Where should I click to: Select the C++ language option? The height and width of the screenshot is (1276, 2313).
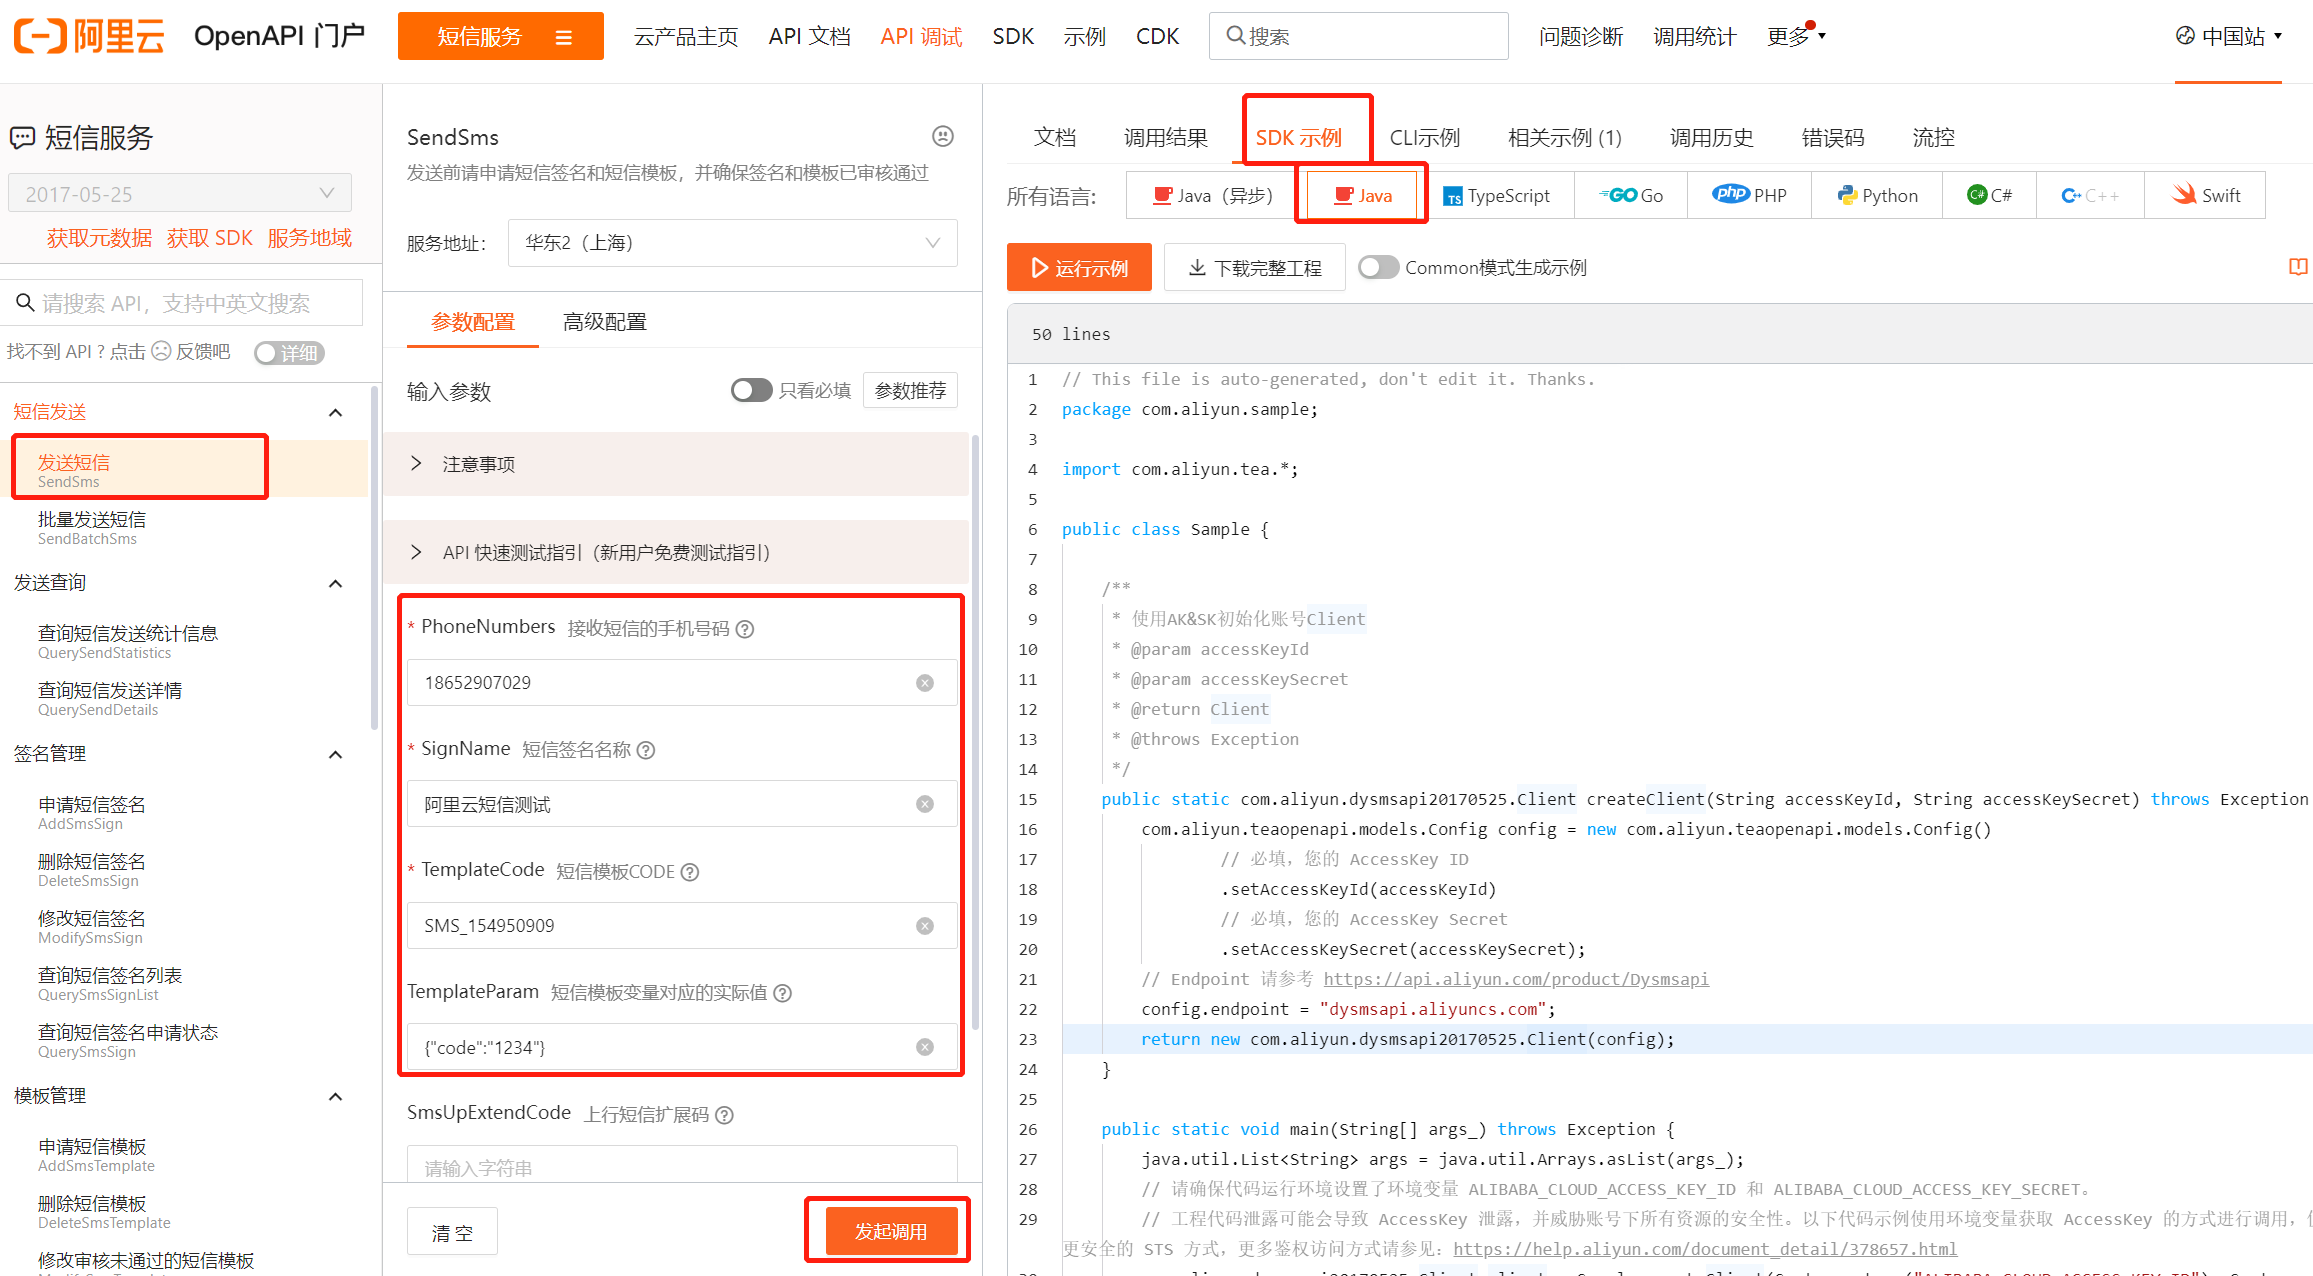click(2090, 195)
